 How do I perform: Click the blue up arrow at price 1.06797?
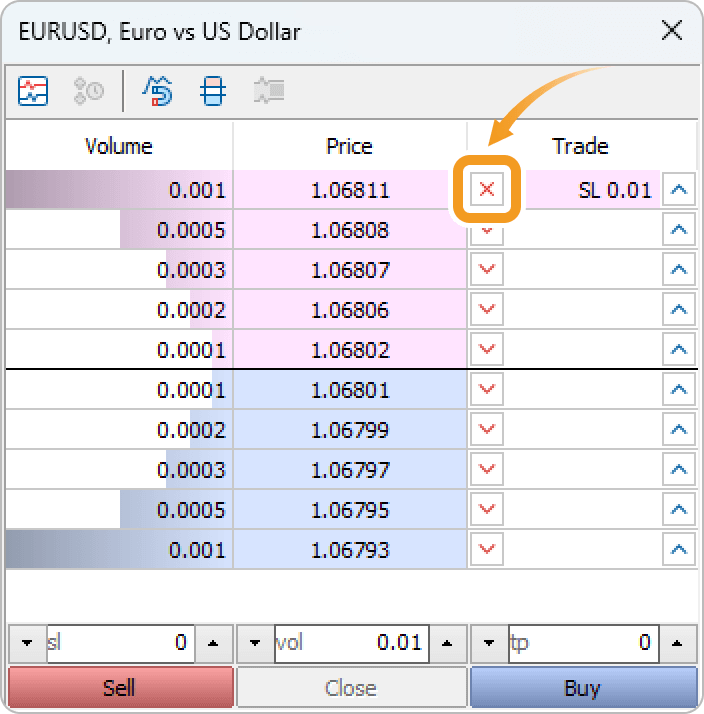pos(679,469)
